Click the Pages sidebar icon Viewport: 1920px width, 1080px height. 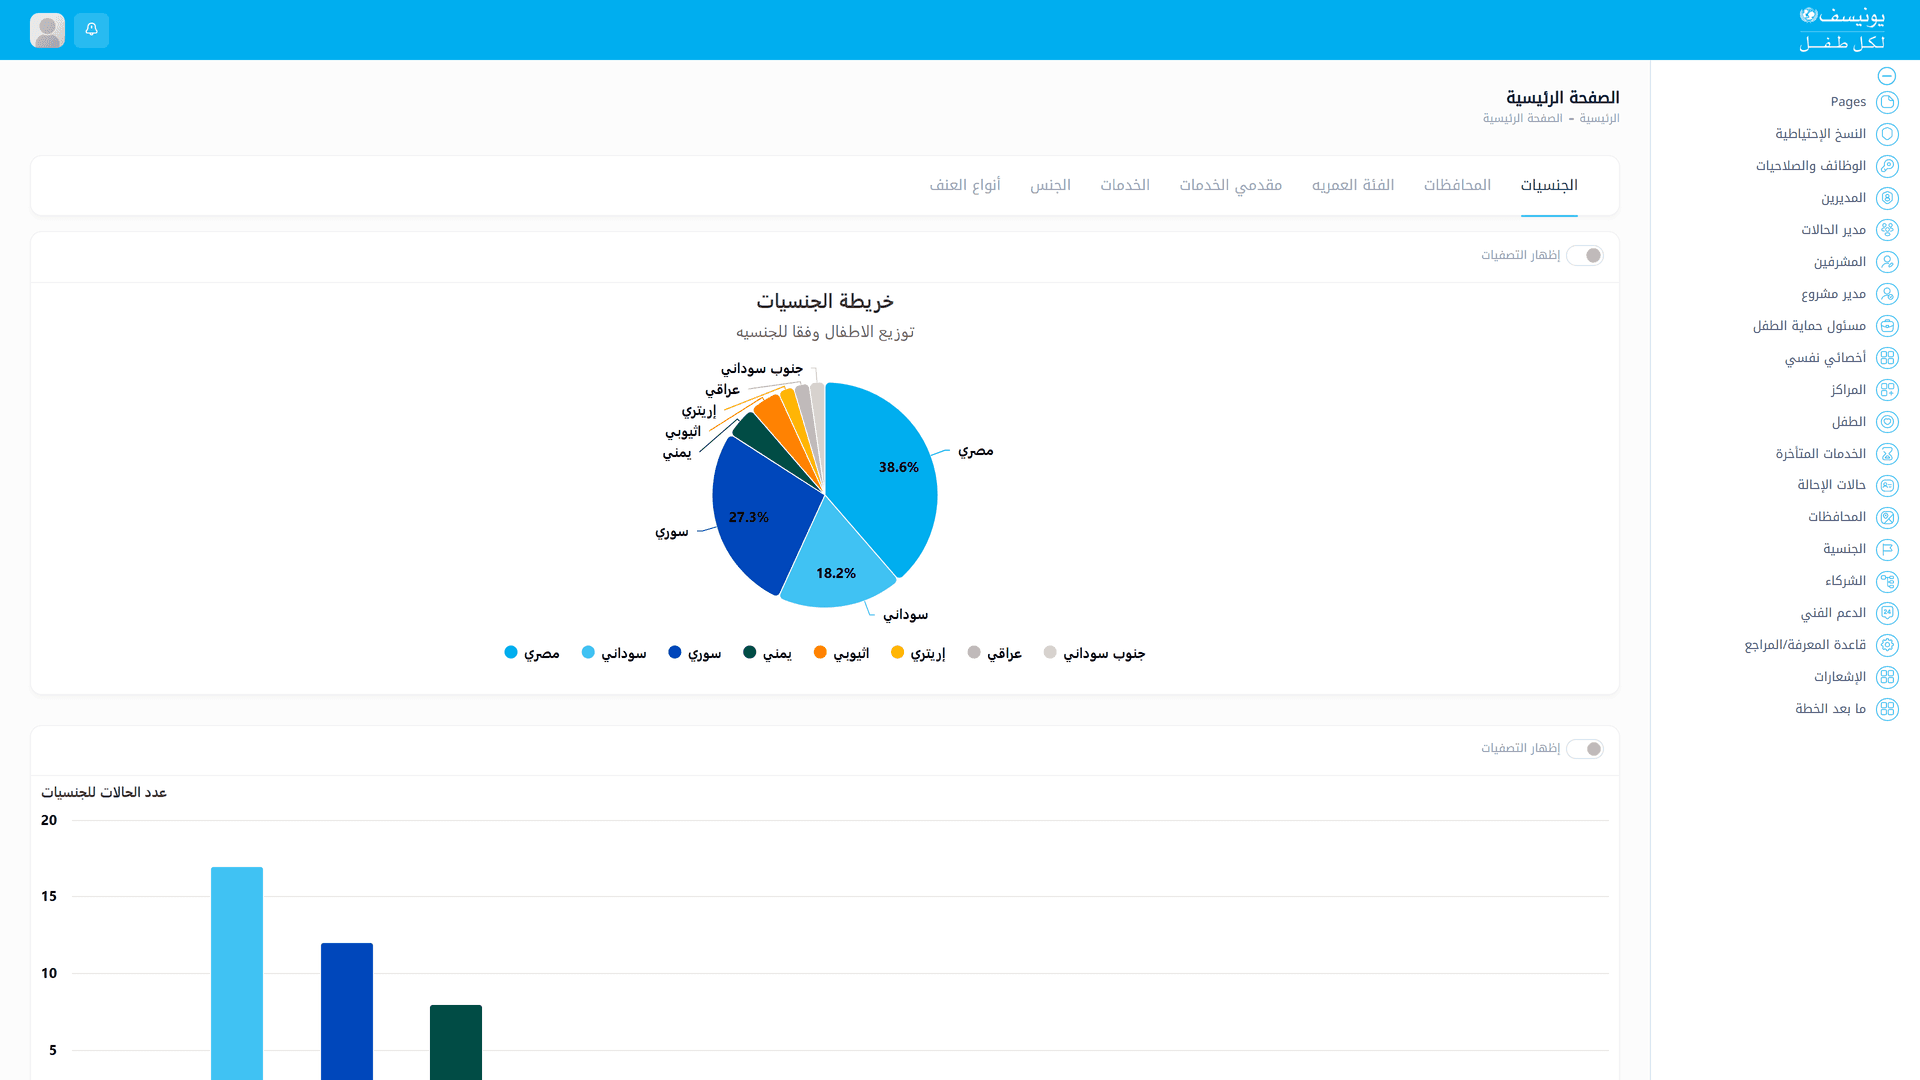[x=1887, y=102]
